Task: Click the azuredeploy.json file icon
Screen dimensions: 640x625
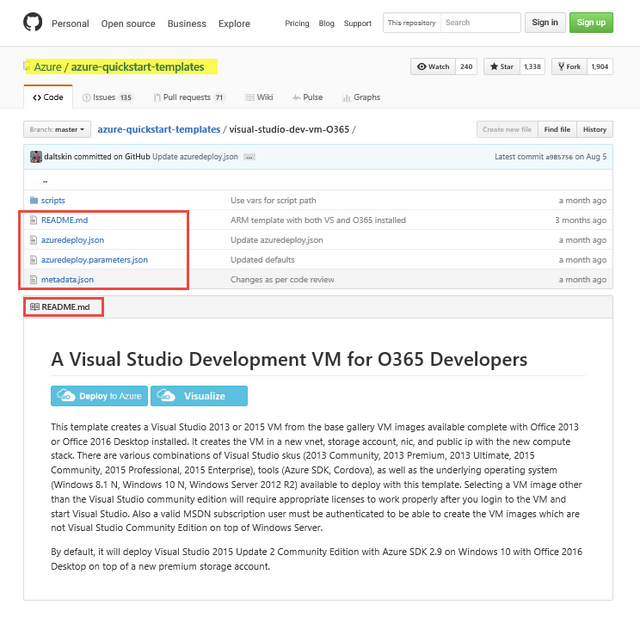Action: [x=34, y=240]
